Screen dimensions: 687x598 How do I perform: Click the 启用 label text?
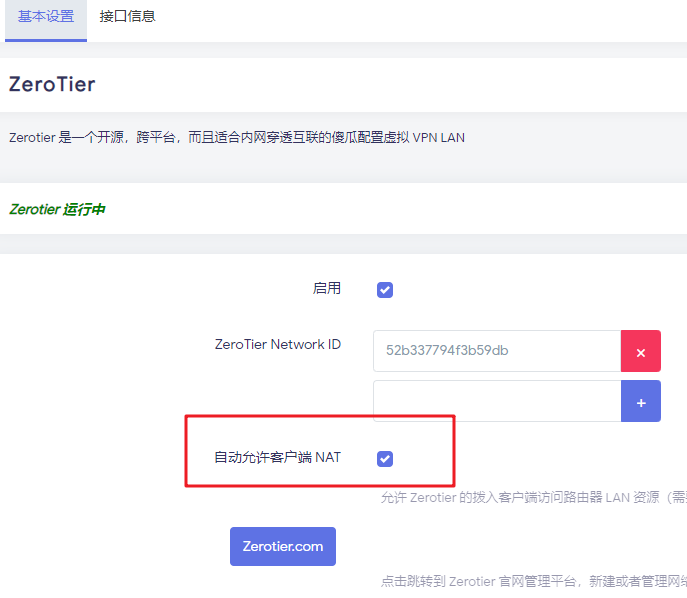coord(327,288)
